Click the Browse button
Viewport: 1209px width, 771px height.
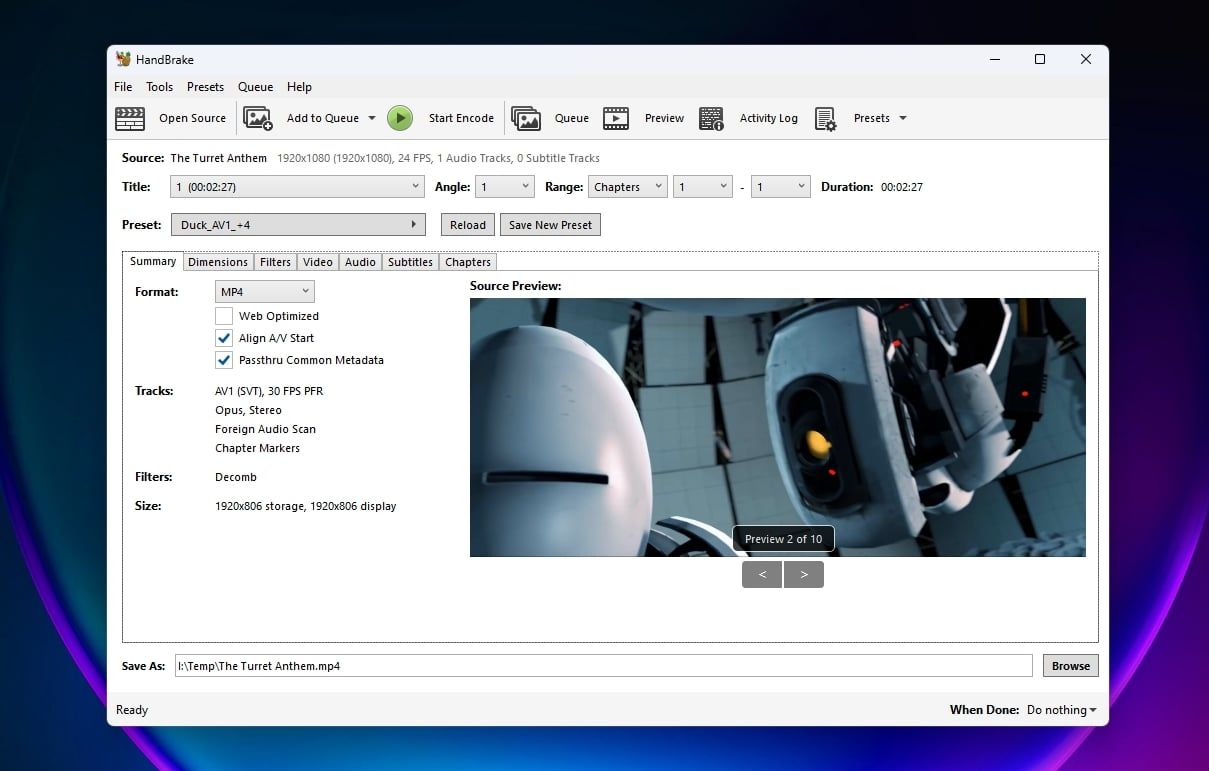1070,666
